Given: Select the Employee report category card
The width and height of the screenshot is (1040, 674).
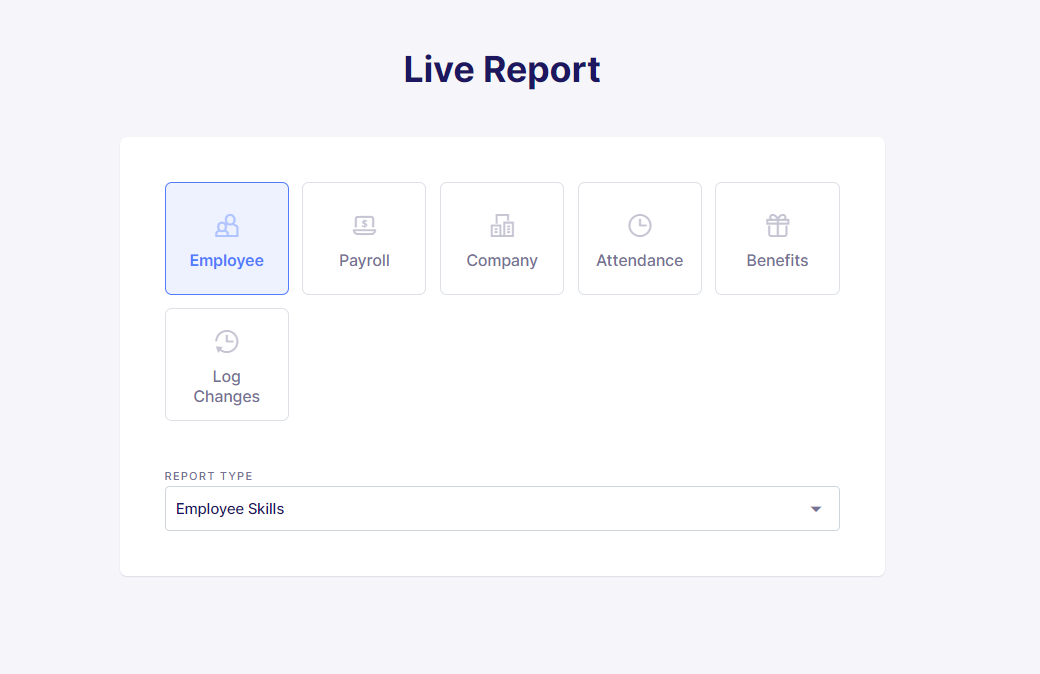Looking at the screenshot, I should click(227, 238).
